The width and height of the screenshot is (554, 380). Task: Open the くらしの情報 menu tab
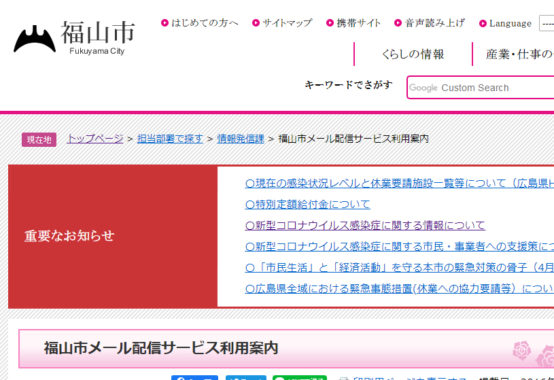point(413,54)
